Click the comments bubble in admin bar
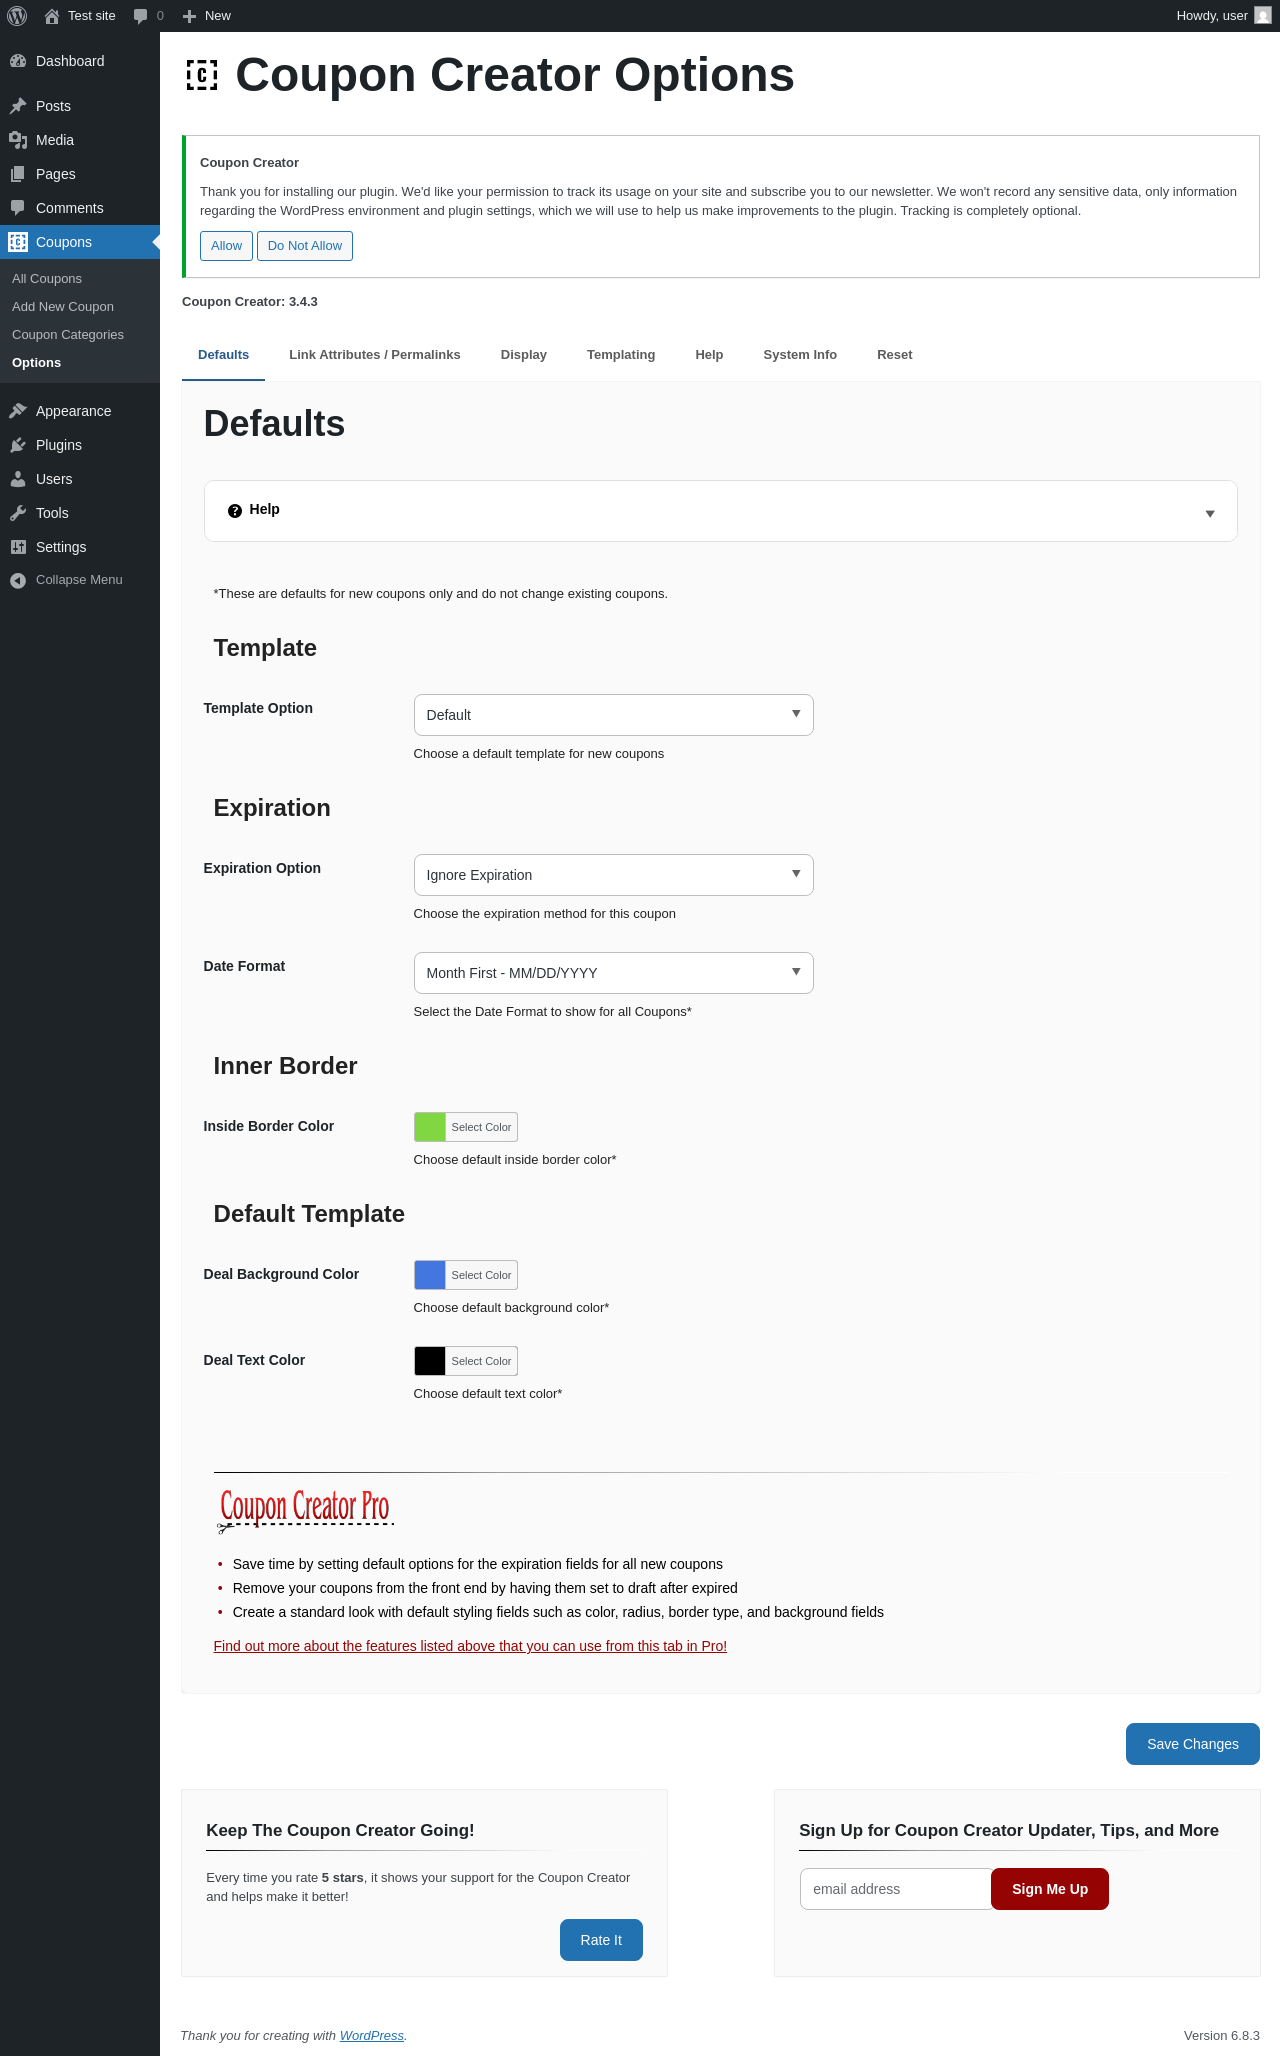Screen dimensions: 1280x2056 (141, 16)
